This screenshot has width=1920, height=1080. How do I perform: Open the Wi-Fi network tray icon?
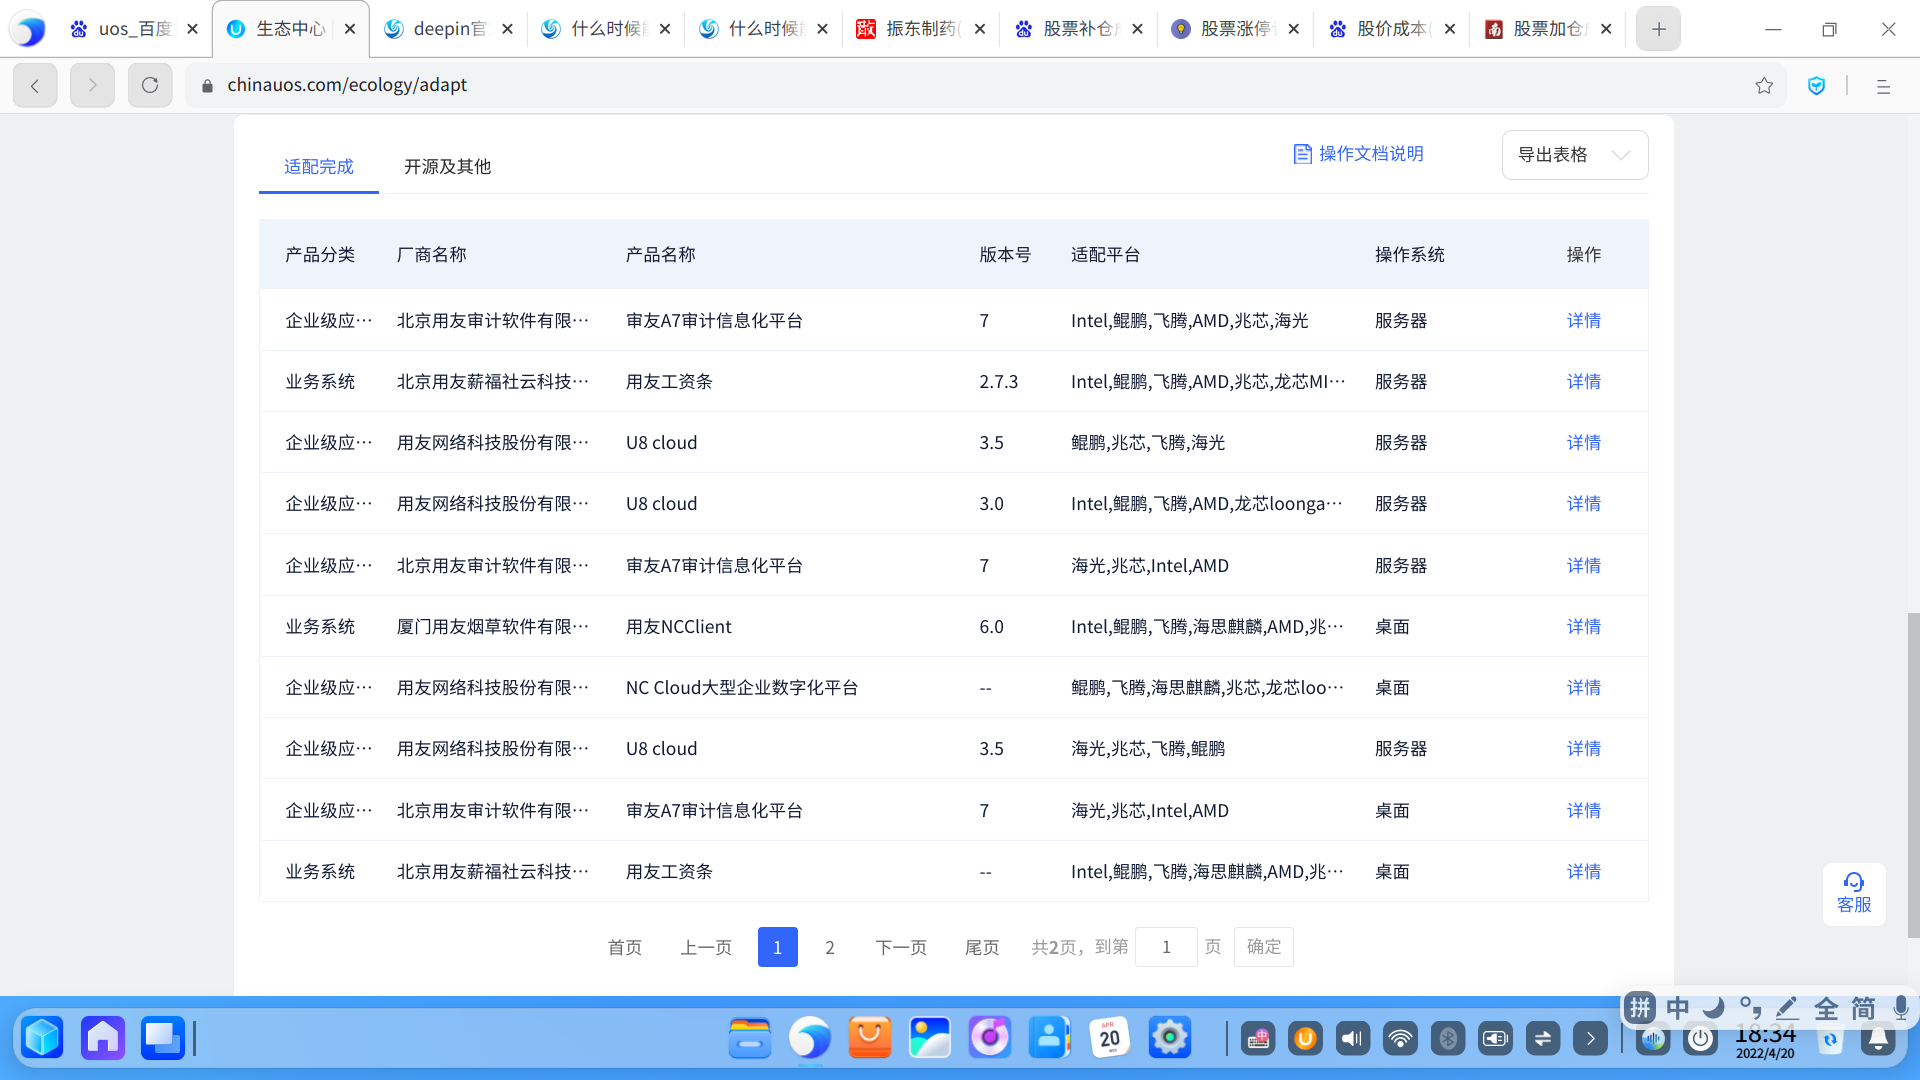[x=1400, y=1039]
